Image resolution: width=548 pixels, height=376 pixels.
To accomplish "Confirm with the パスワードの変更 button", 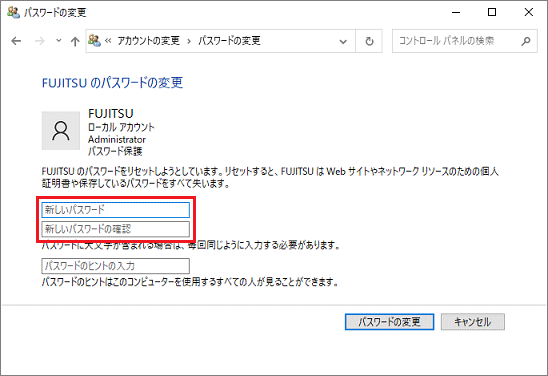I will point(389,322).
